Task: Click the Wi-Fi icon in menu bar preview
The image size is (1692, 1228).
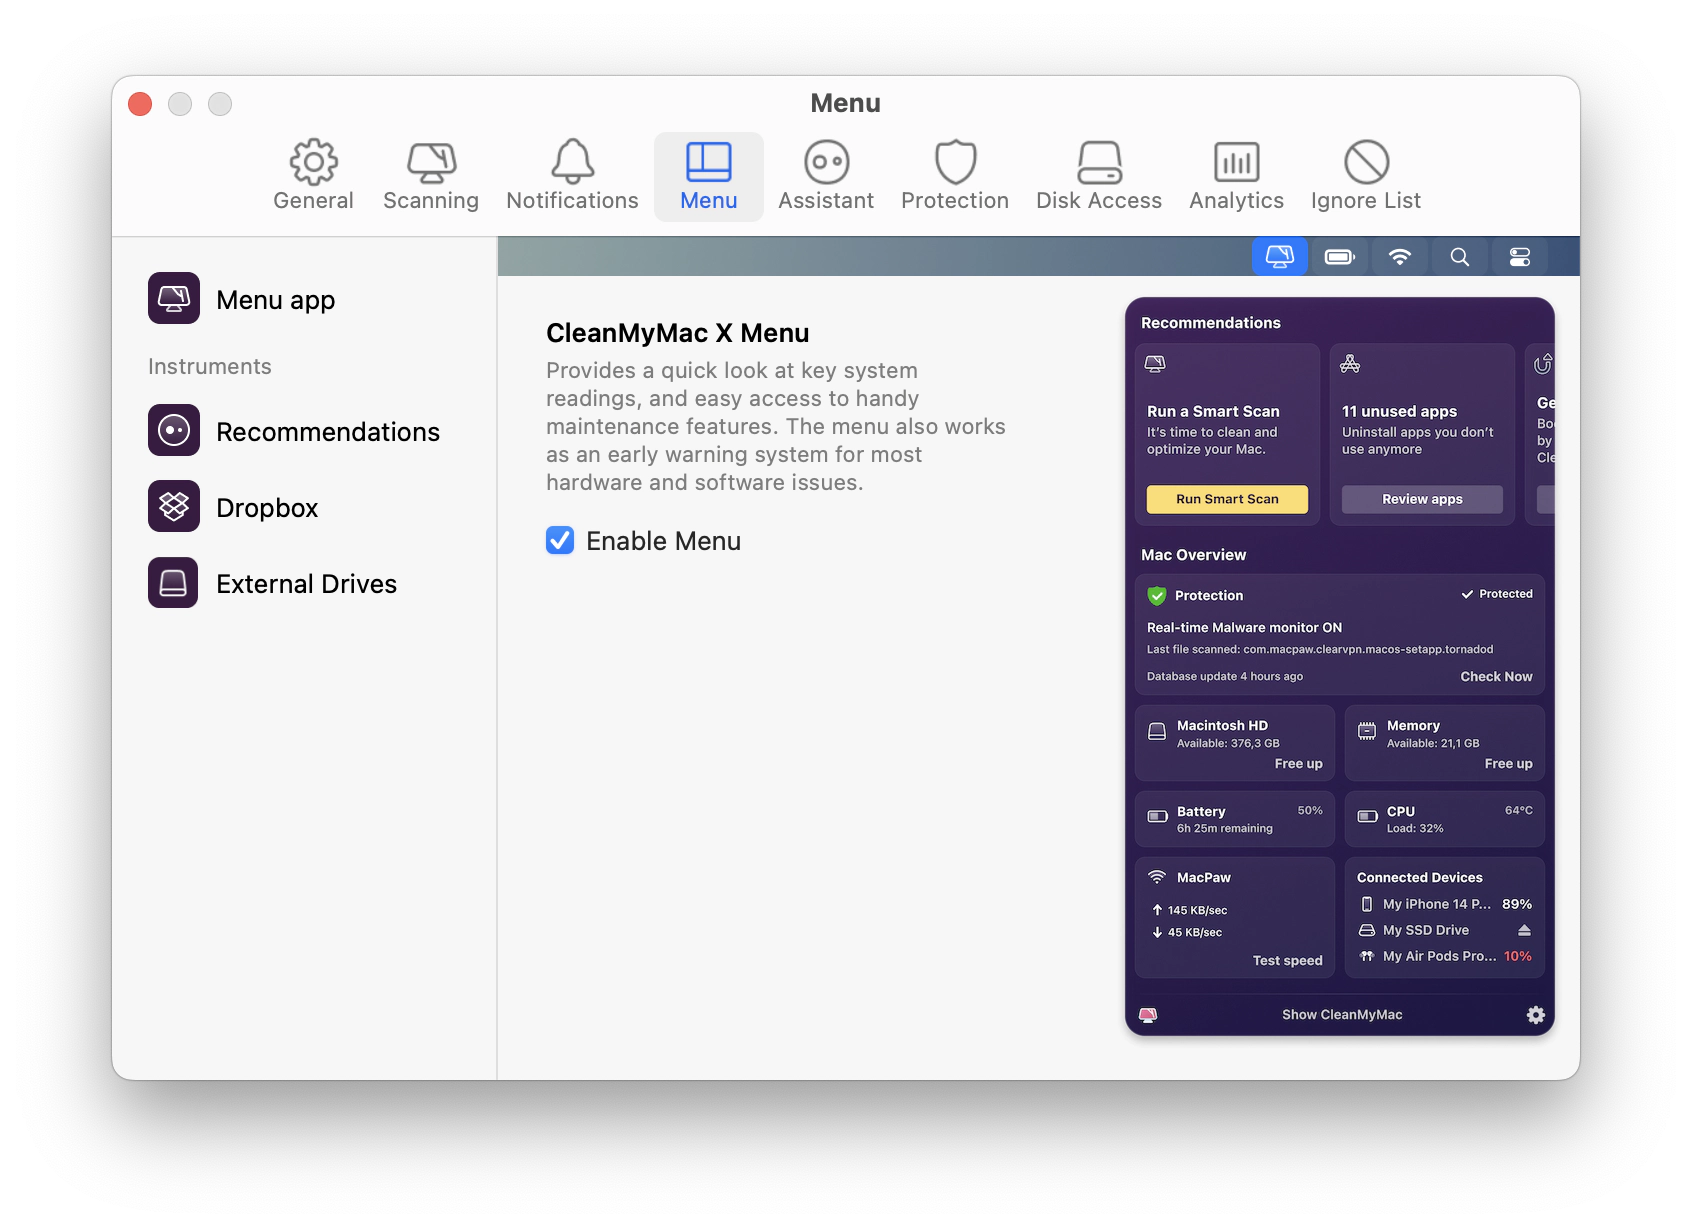Action: [1400, 257]
